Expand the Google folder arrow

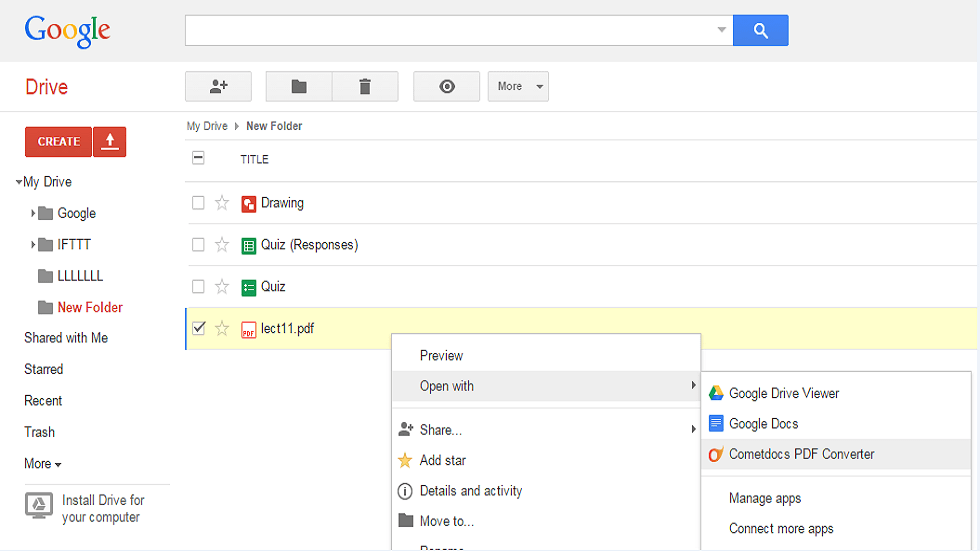click(x=32, y=214)
